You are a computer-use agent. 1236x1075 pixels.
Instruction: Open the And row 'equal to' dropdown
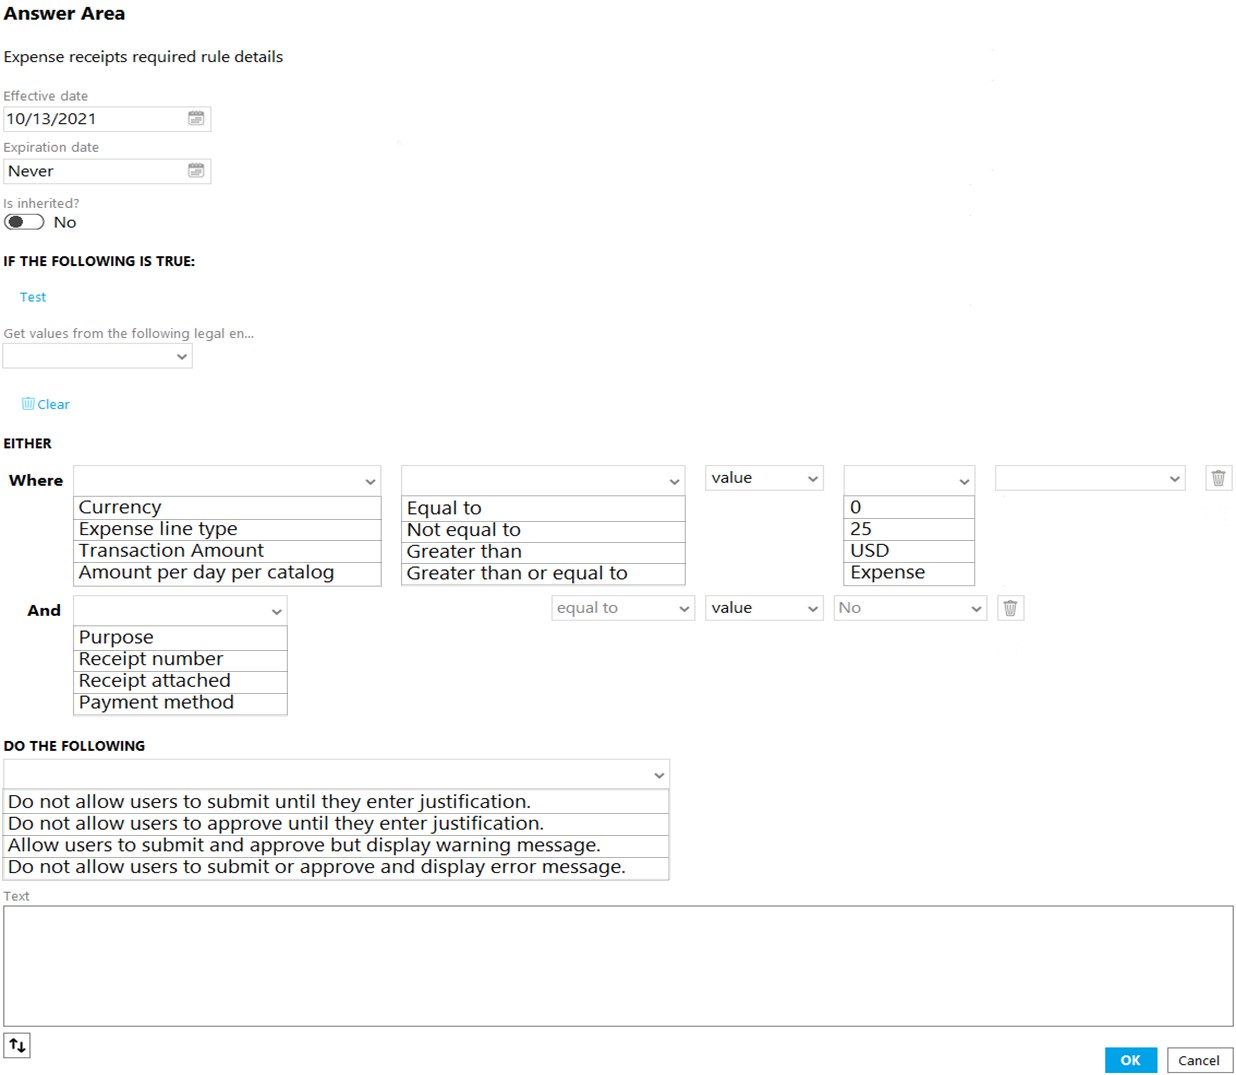tap(623, 608)
